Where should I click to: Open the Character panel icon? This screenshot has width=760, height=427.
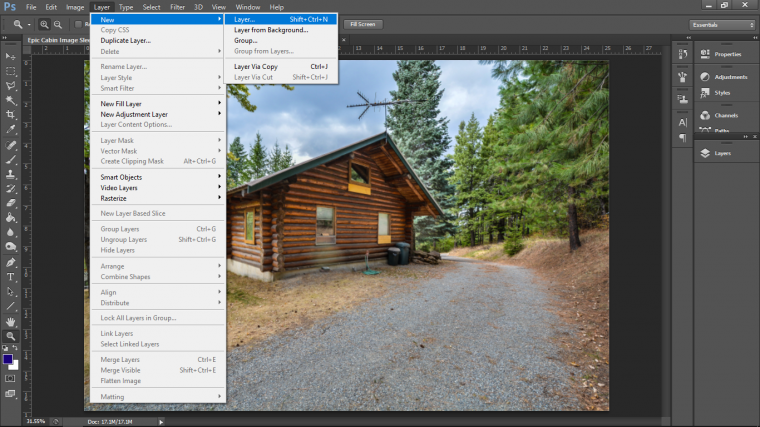[683, 123]
